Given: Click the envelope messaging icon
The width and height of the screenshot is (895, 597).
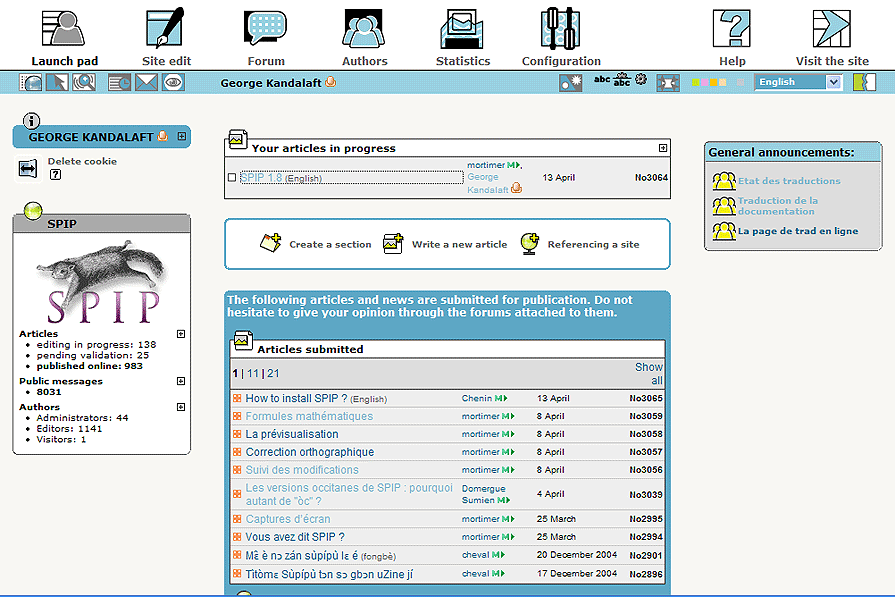Looking at the screenshot, I should [147, 83].
